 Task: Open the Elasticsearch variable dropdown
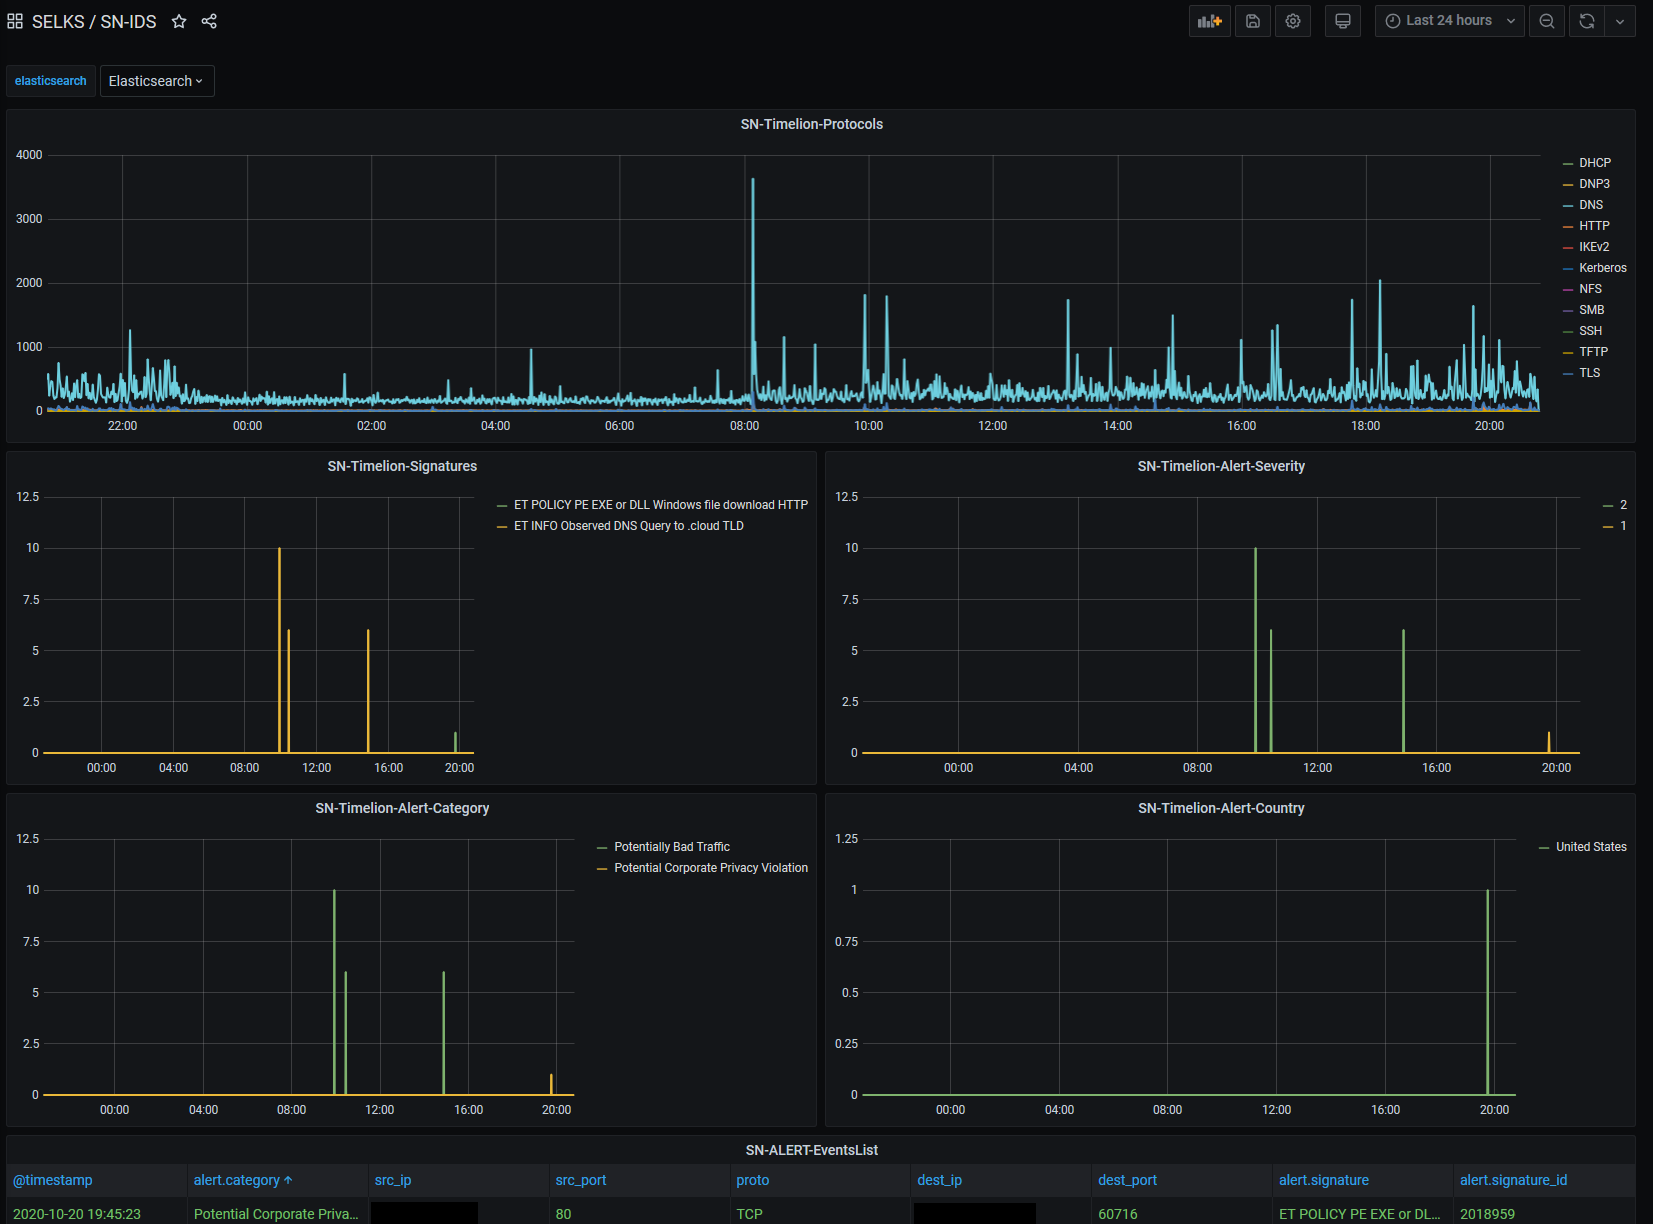coord(157,81)
